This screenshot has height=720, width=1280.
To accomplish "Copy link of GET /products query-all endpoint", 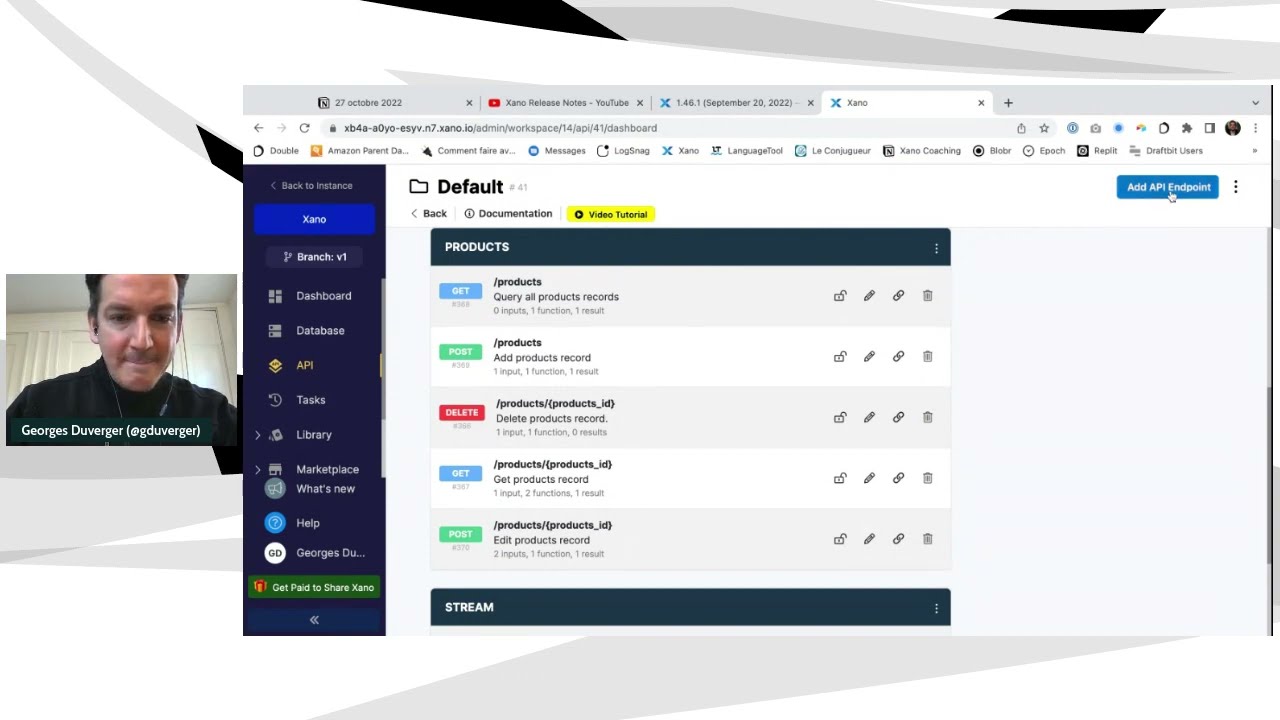I will [x=898, y=296].
